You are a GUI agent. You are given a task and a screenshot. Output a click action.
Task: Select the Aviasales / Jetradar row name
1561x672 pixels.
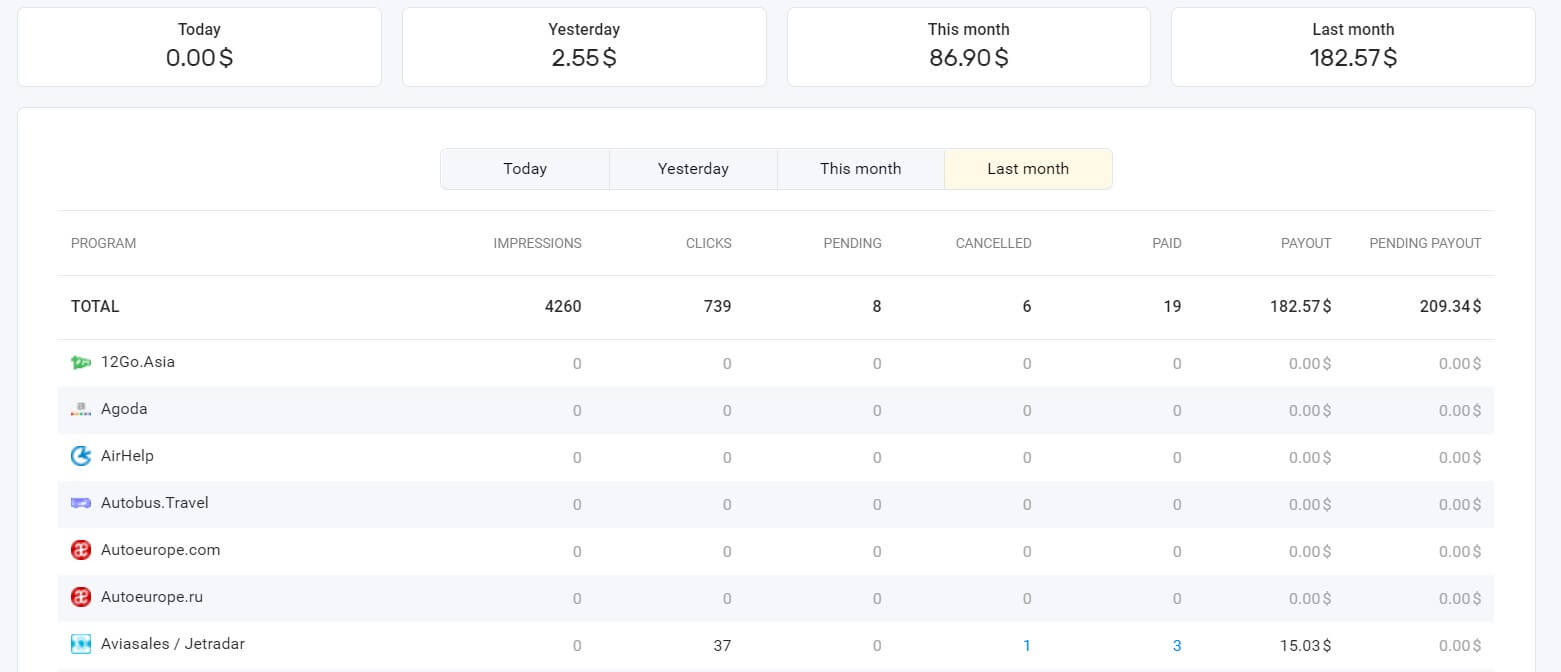[x=173, y=644]
